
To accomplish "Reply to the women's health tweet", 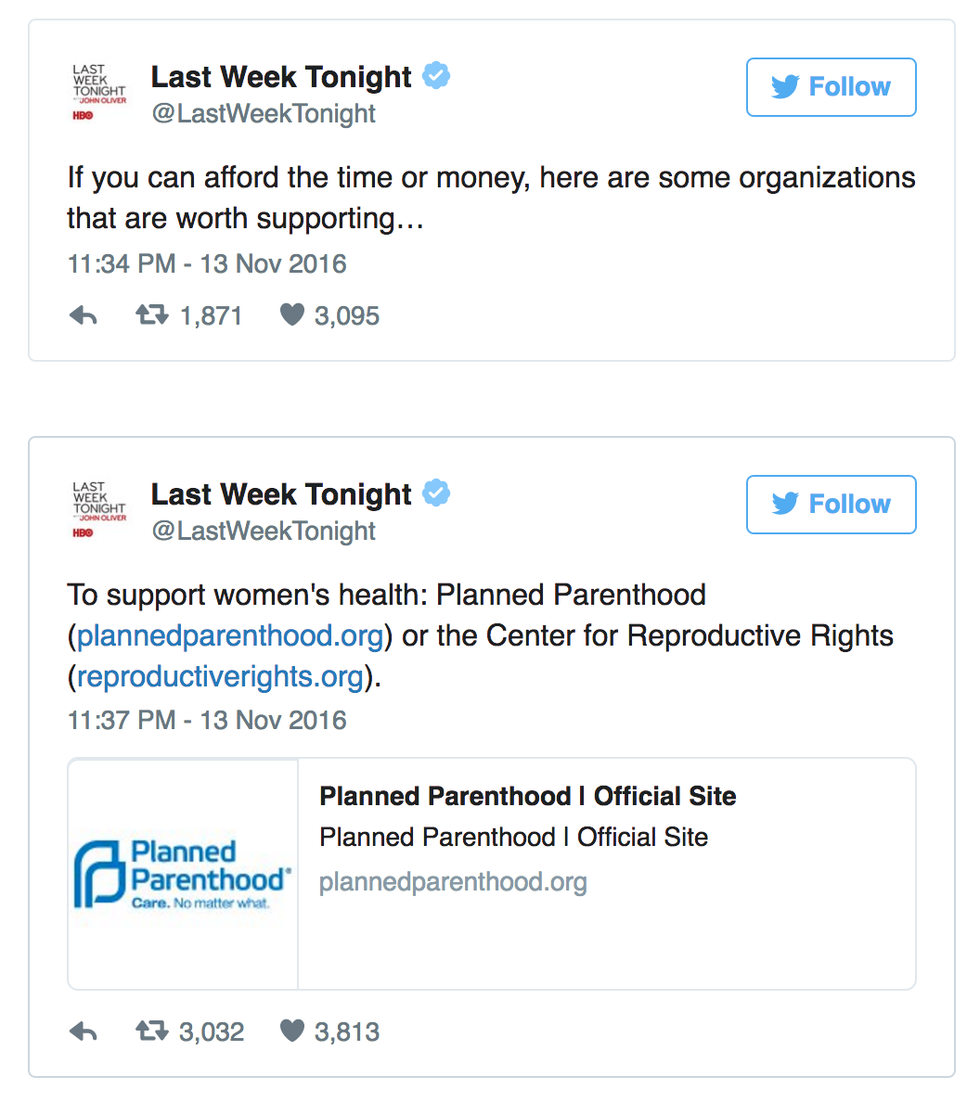I will [83, 1032].
